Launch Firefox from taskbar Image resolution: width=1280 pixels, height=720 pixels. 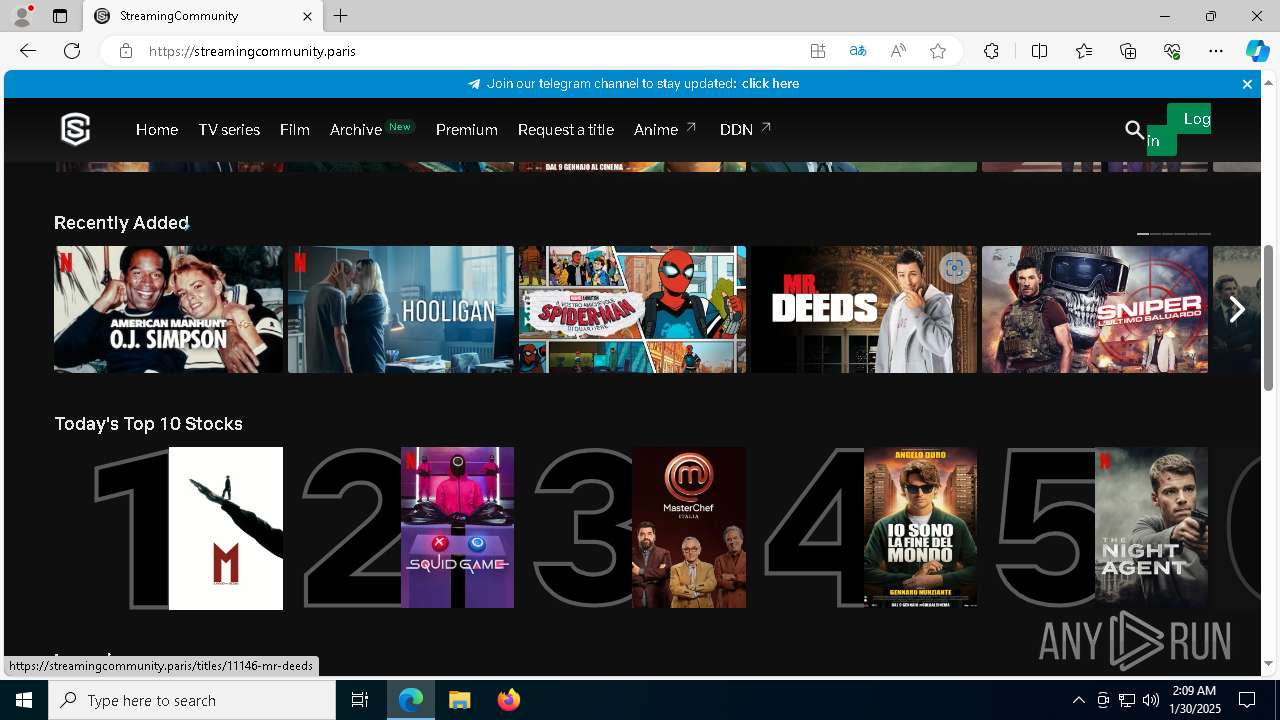coord(508,700)
